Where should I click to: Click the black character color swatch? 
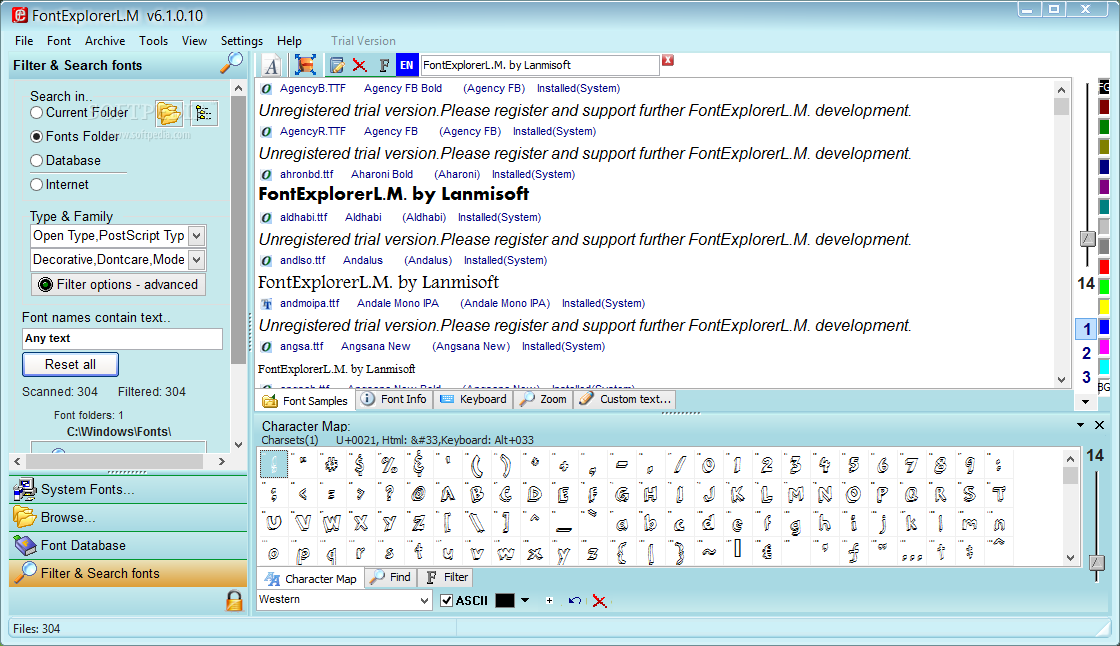tap(505, 600)
